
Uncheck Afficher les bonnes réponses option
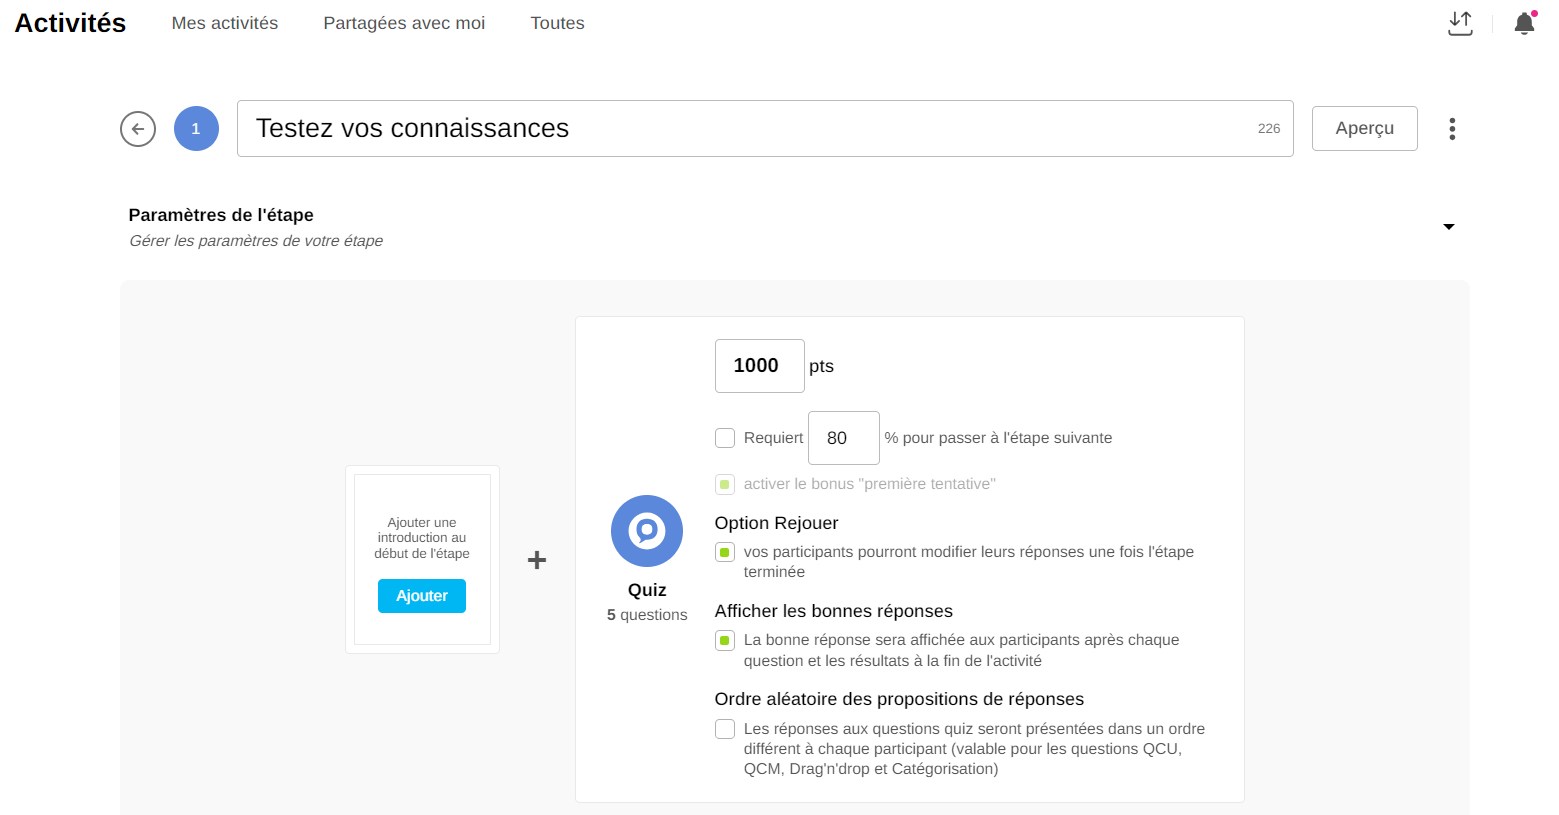(725, 640)
